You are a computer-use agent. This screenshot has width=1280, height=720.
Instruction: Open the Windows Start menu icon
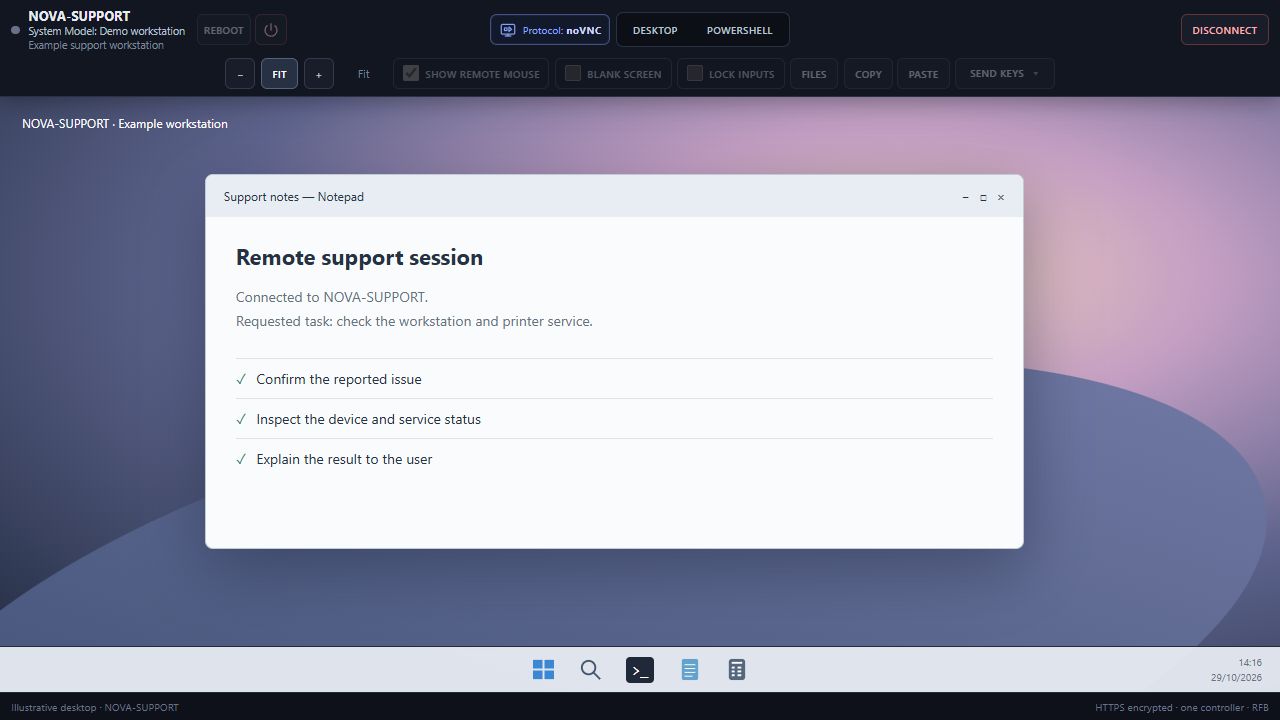tap(543, 670)
